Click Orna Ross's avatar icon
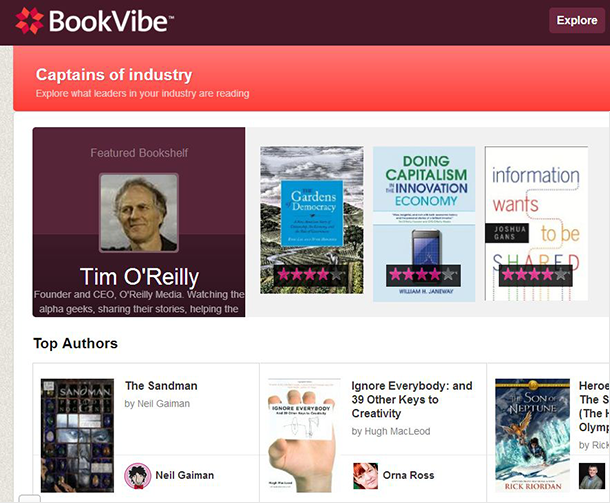Viewport: 610px width, 503px height. [x=365, y=475]
